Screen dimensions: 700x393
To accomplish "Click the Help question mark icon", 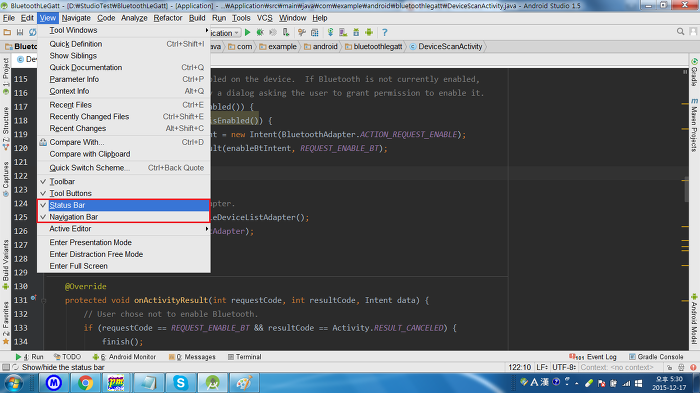I will 385,32.
